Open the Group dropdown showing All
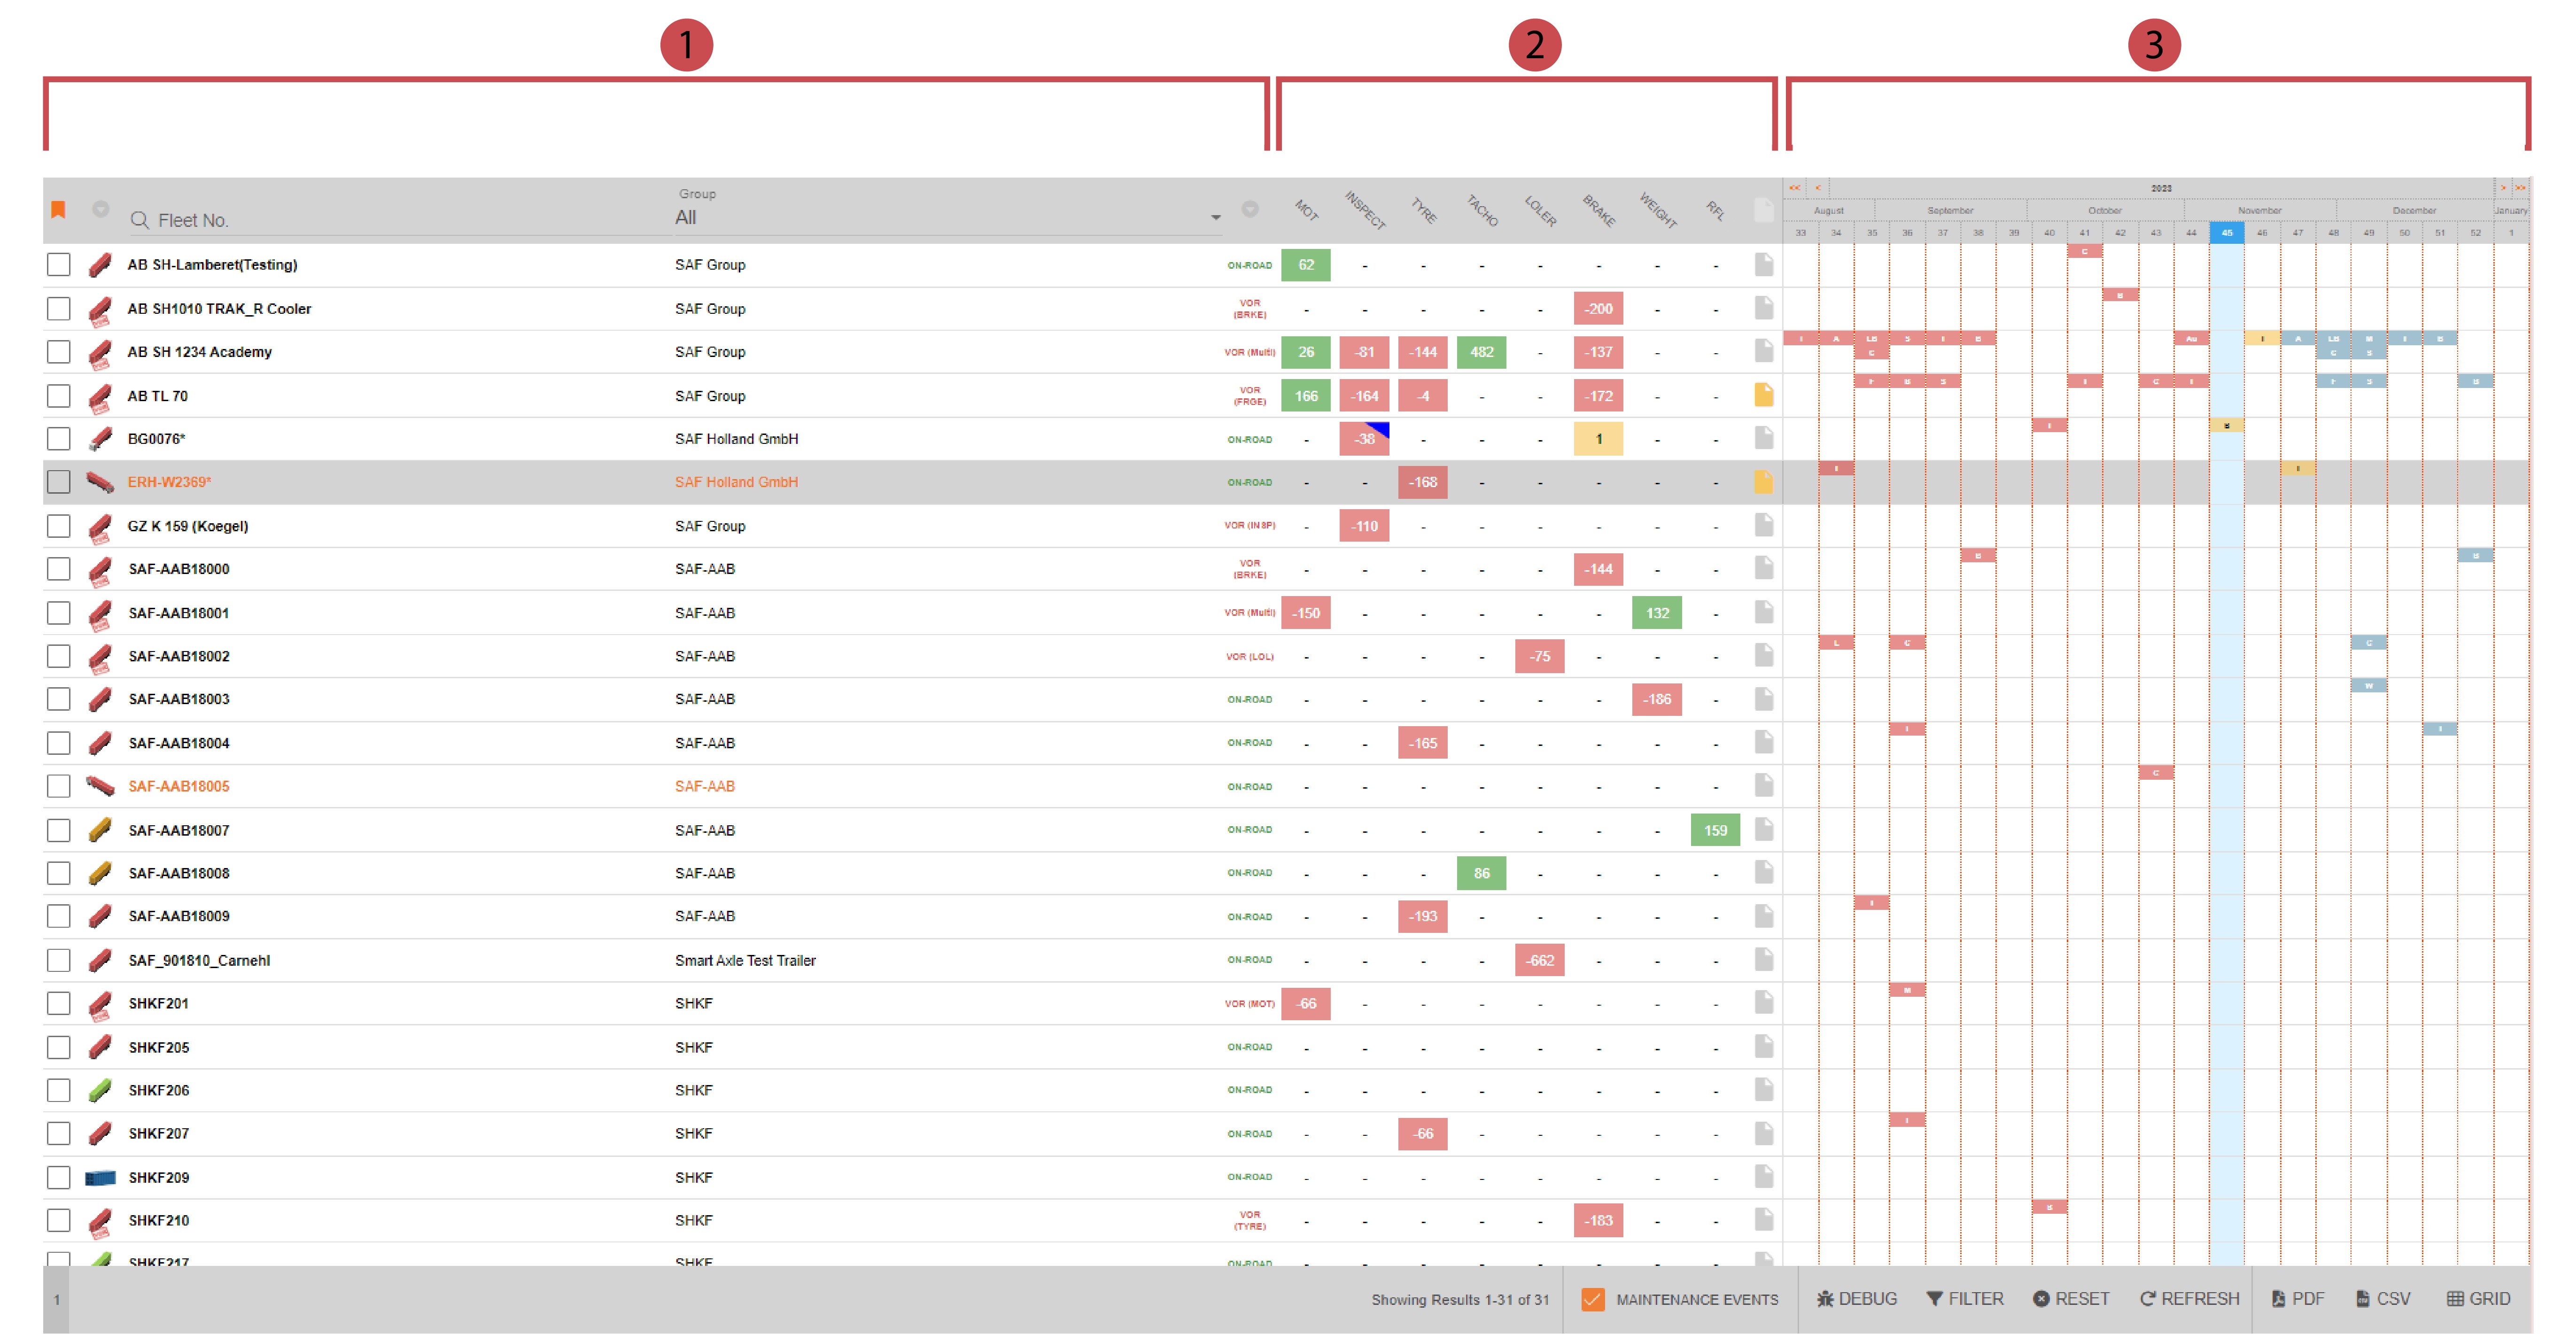The height and width of the screenshot is (1334, 2576). click(x=946, y=218)
